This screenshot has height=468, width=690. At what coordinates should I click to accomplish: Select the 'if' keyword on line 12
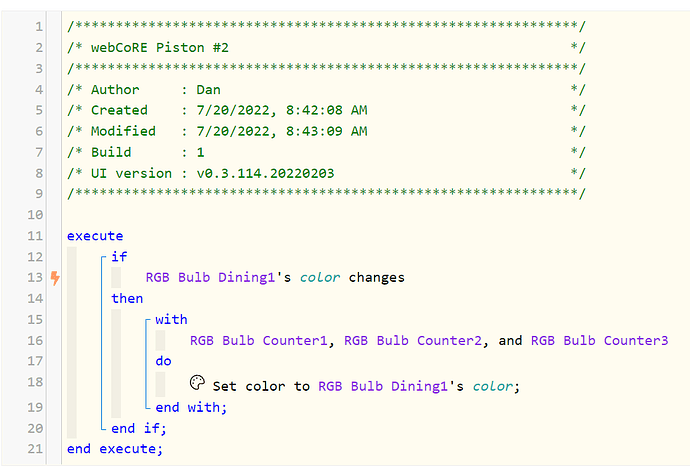[119, 256]
